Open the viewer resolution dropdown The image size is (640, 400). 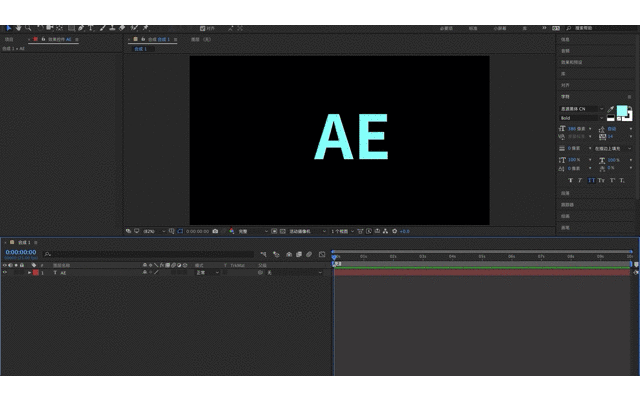(253, 231)
